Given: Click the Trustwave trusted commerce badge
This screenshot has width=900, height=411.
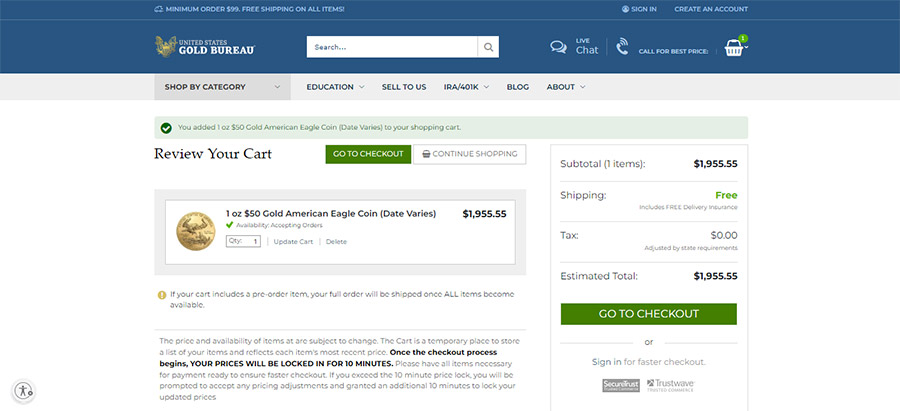Looking at the screenshot, I should 670,385.
